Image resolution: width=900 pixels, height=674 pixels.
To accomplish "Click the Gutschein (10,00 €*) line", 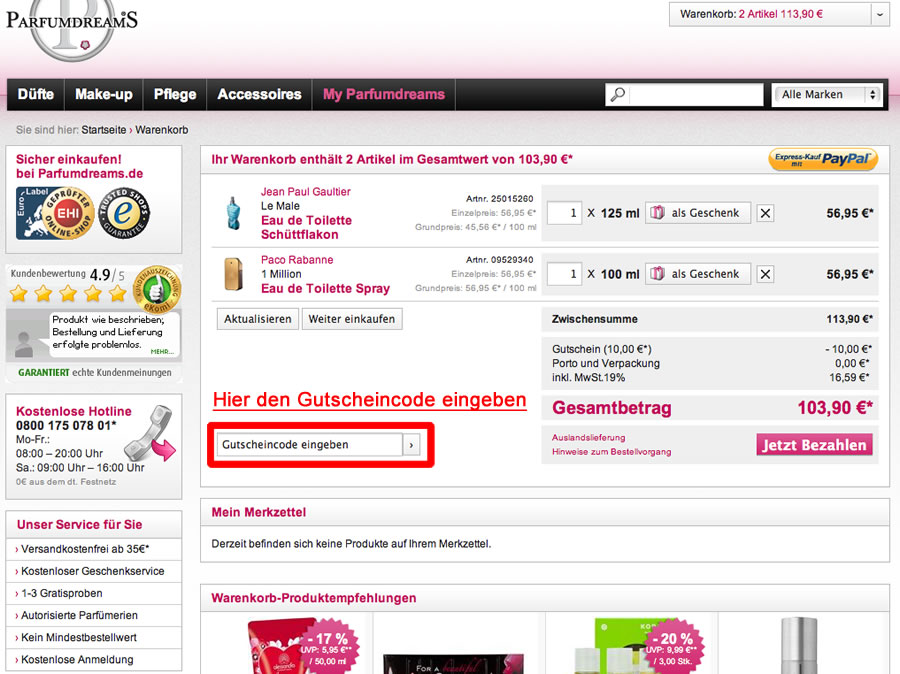I will pos(712,349).
